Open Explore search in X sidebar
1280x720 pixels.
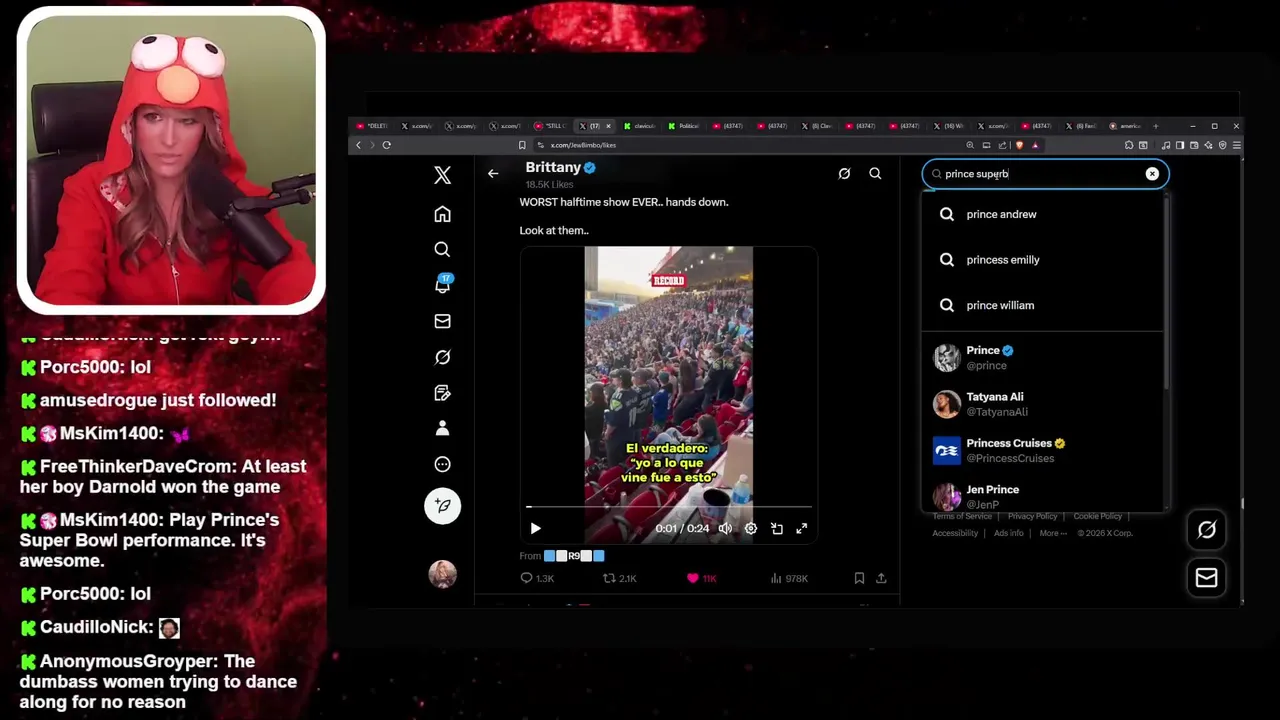tap(442, 249)
